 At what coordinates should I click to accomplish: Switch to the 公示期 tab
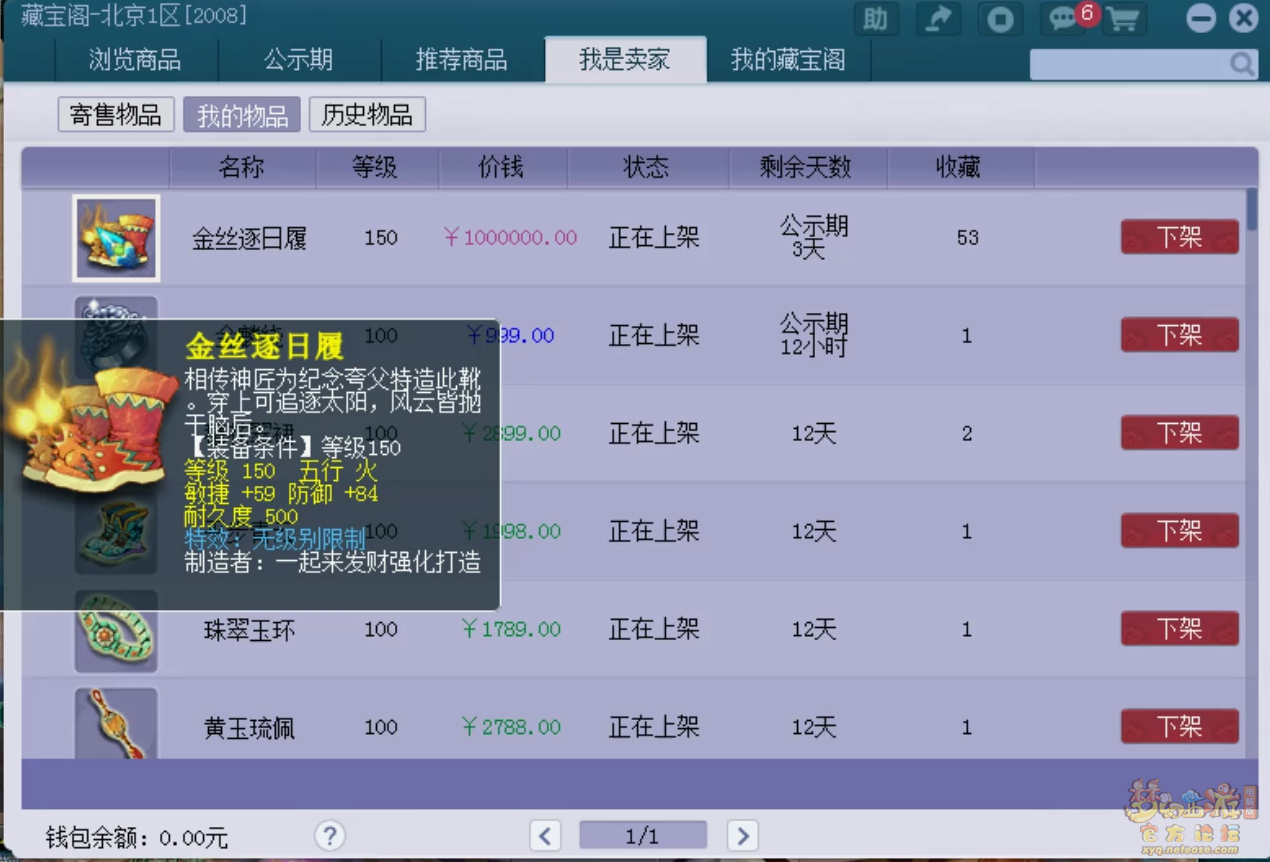point(298,60)
